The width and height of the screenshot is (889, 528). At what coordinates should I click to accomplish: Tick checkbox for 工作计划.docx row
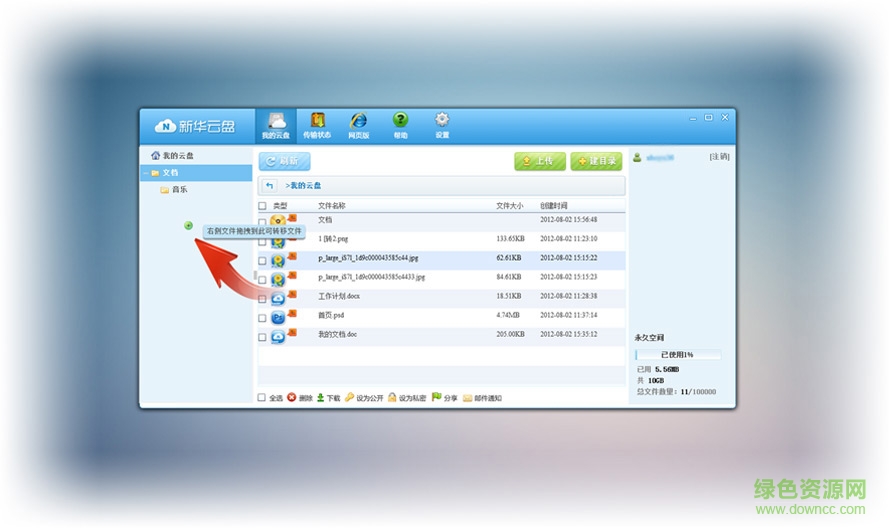pos(262,299)
